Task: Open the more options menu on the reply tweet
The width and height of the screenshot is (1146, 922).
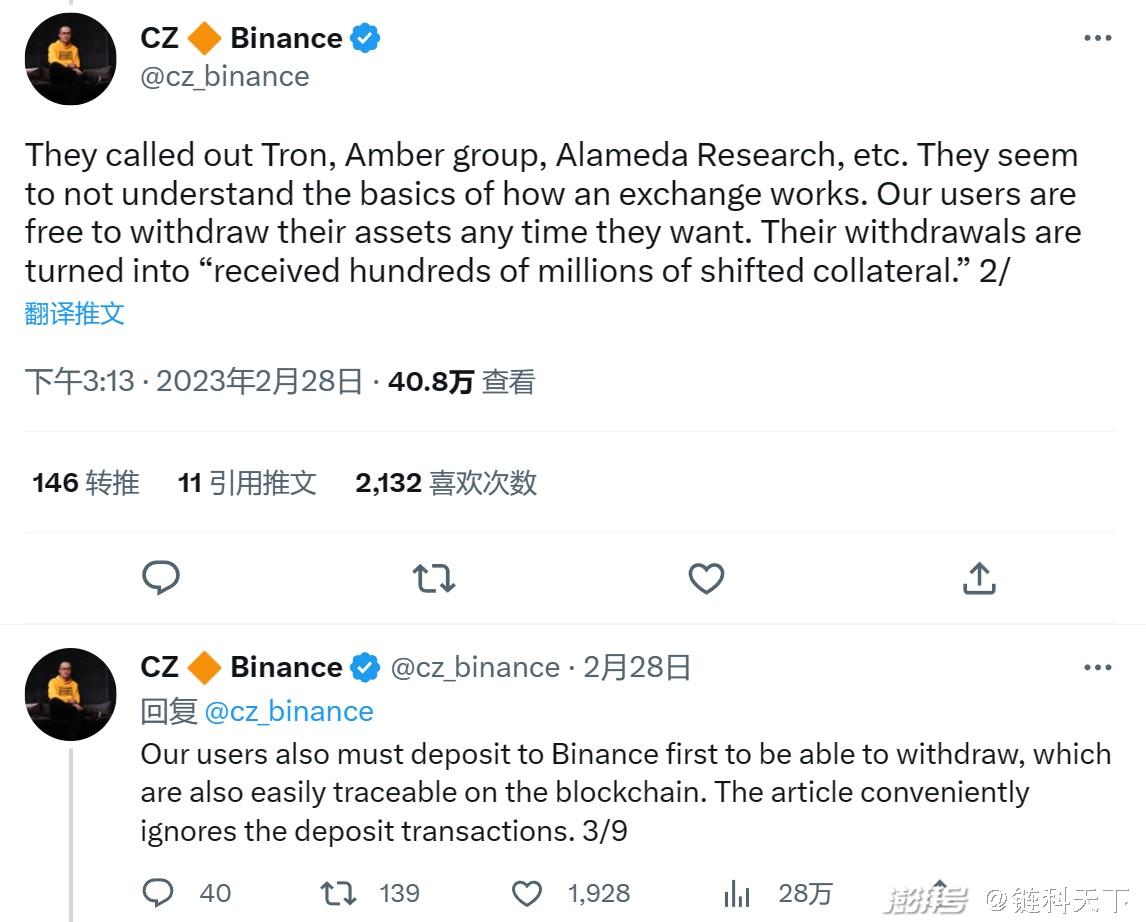Action: tap(1098, 666)
